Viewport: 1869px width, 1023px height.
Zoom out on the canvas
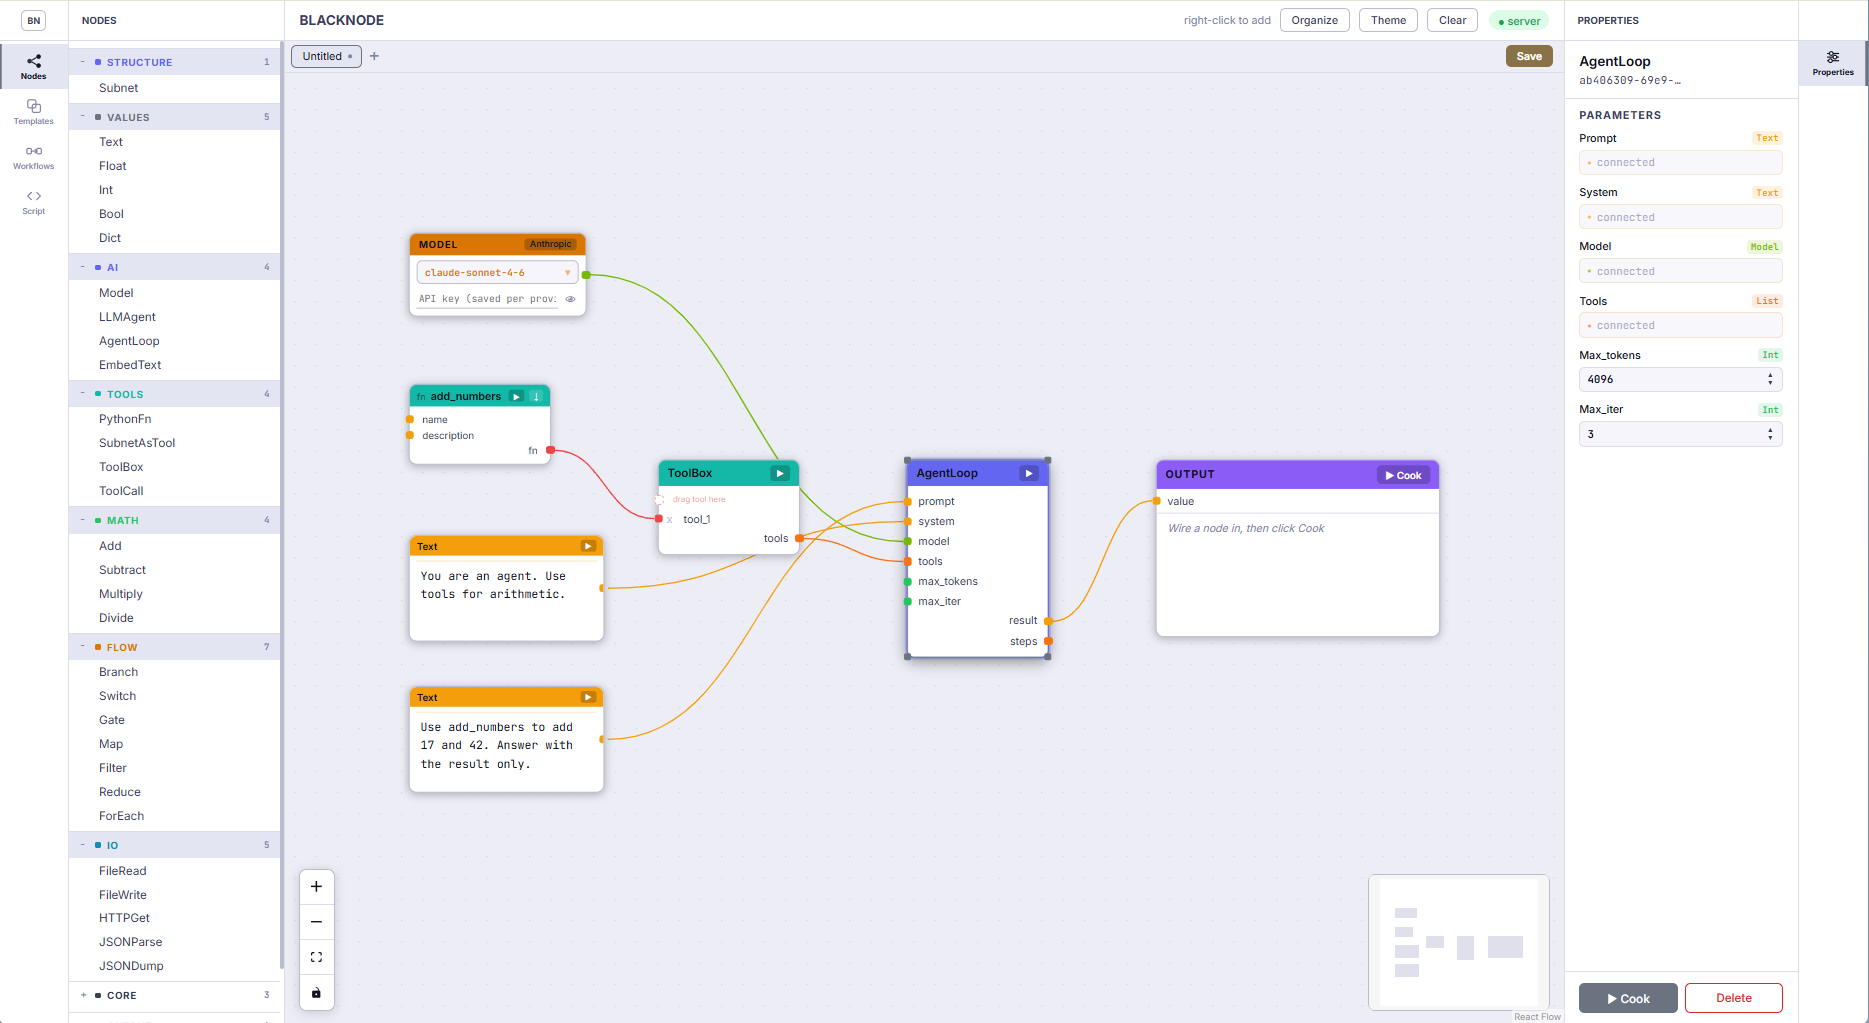[316, 922]
